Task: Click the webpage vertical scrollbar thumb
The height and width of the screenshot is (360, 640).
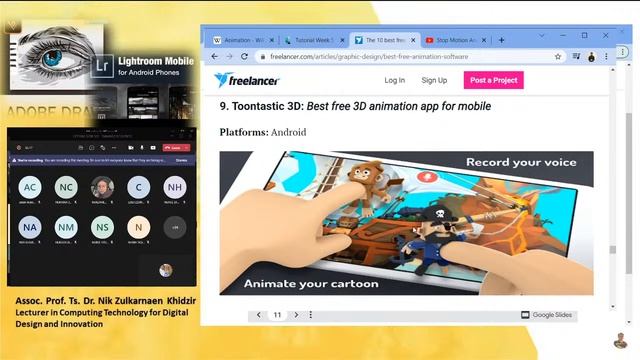Action: pos(613,250)
